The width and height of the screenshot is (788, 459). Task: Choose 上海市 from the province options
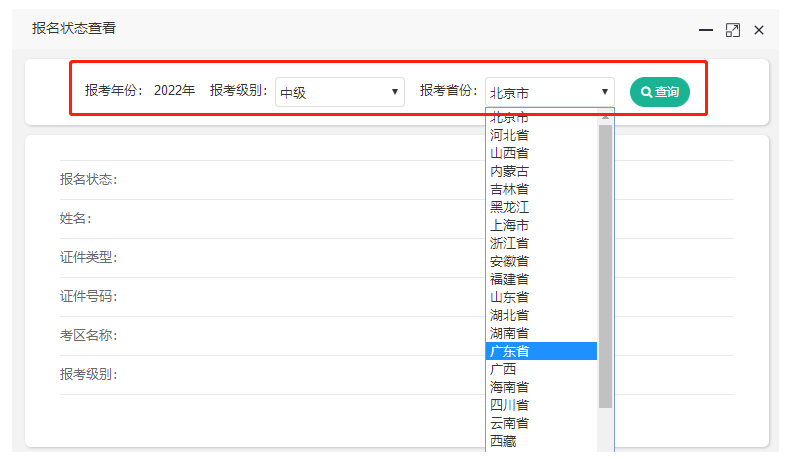(x=509, y=225)
